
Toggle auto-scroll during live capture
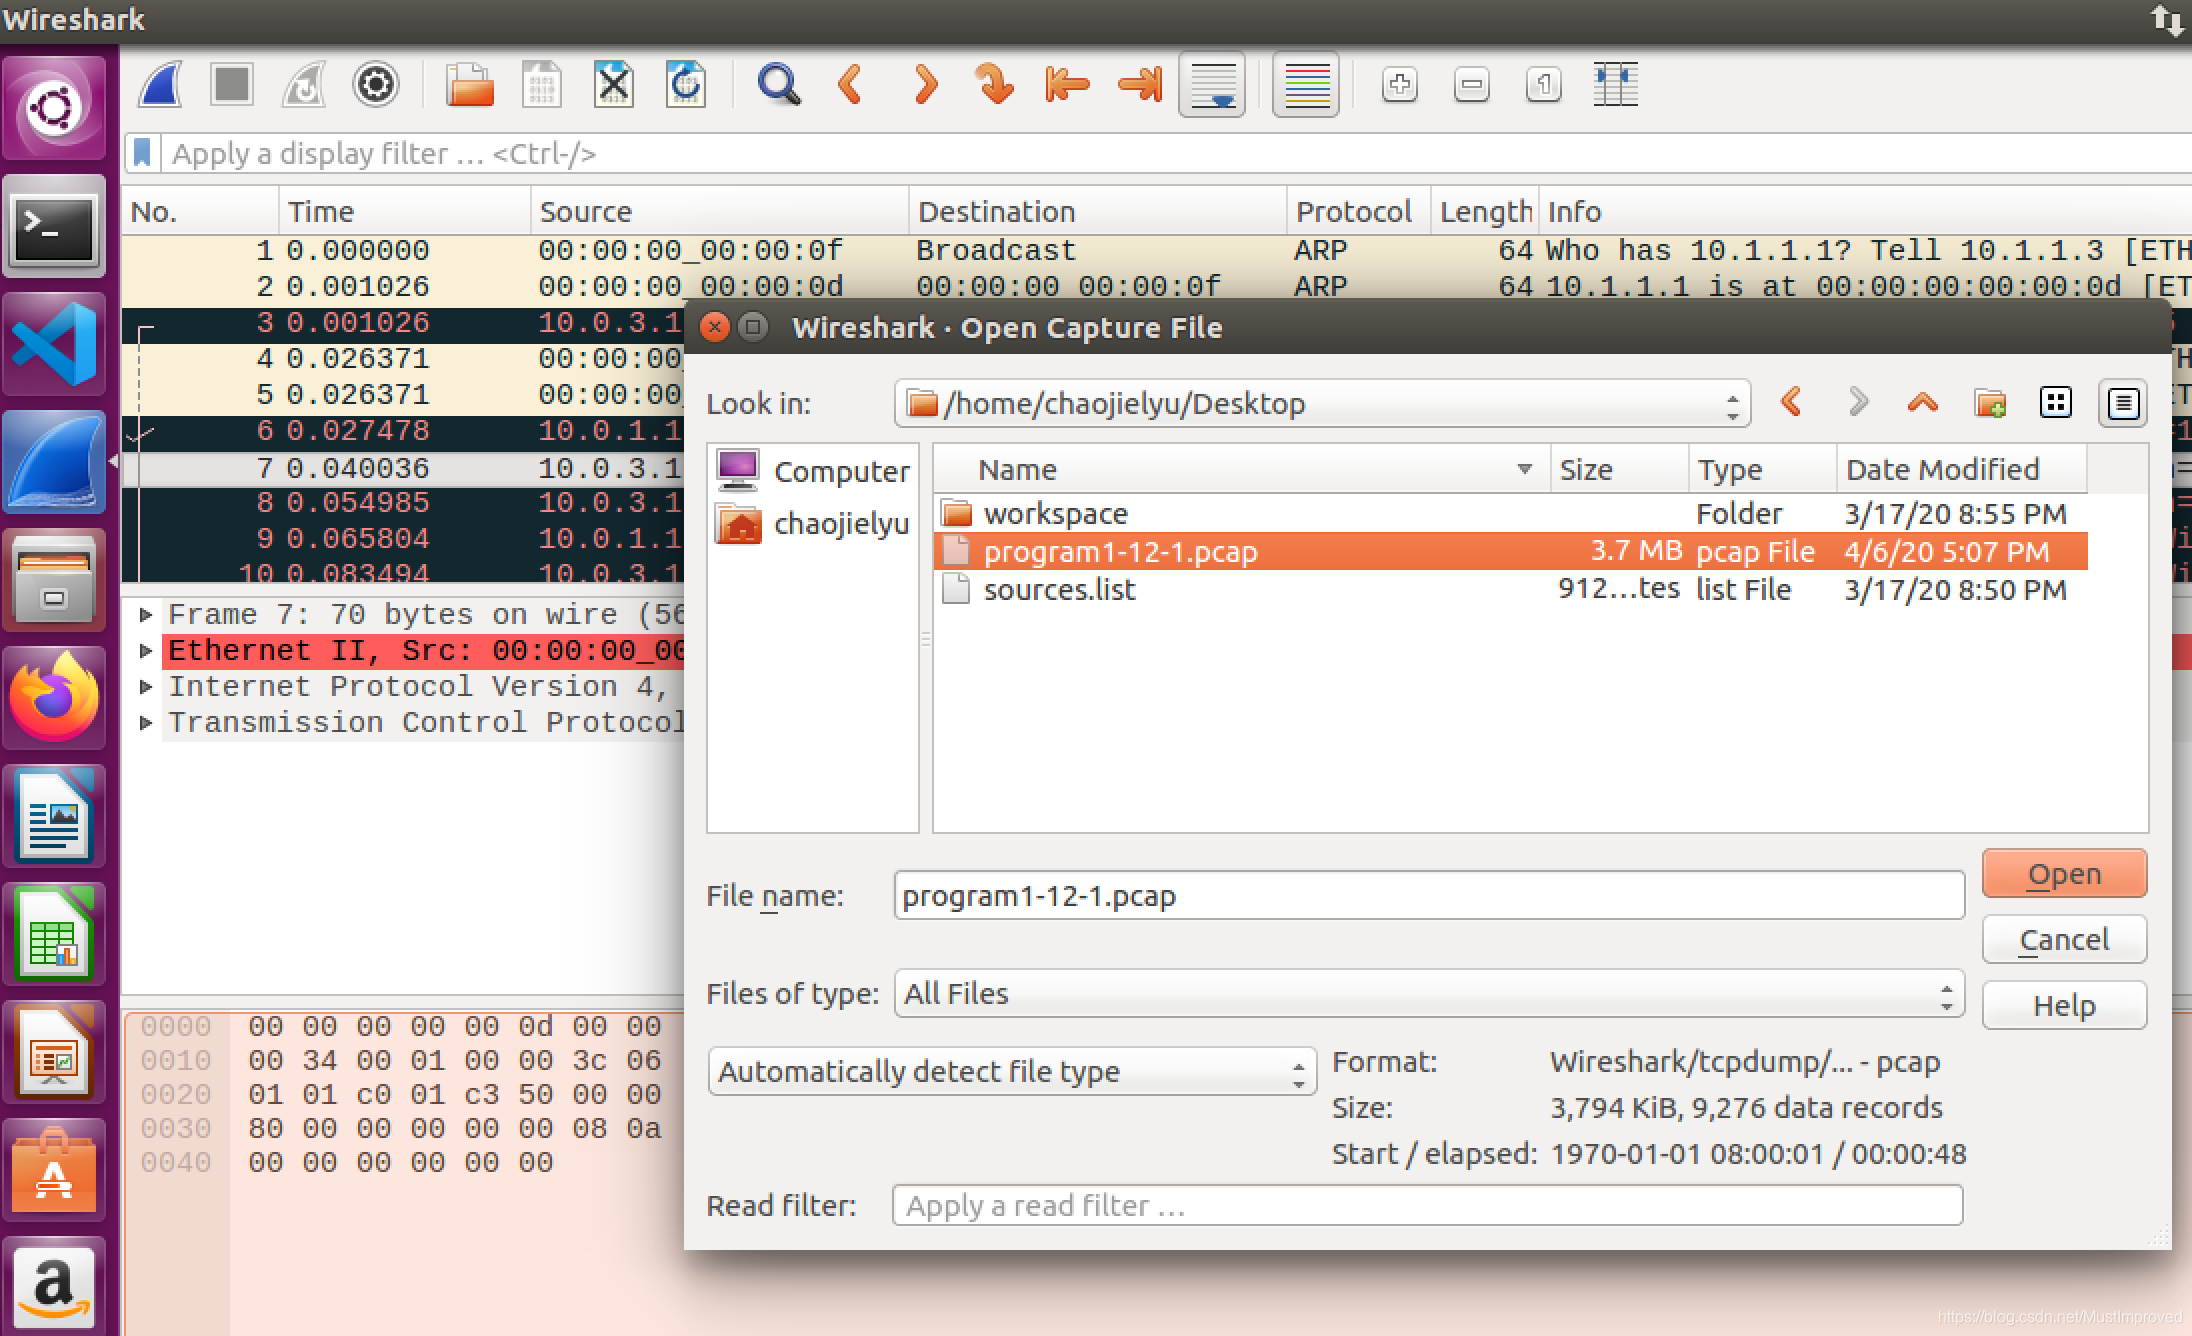tap(1212, 84)
